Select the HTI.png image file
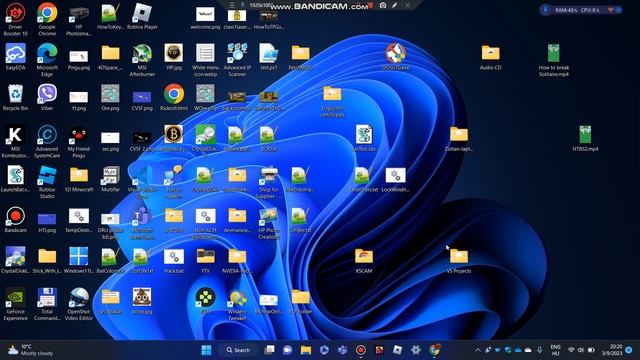 click(x=47, y=222)
